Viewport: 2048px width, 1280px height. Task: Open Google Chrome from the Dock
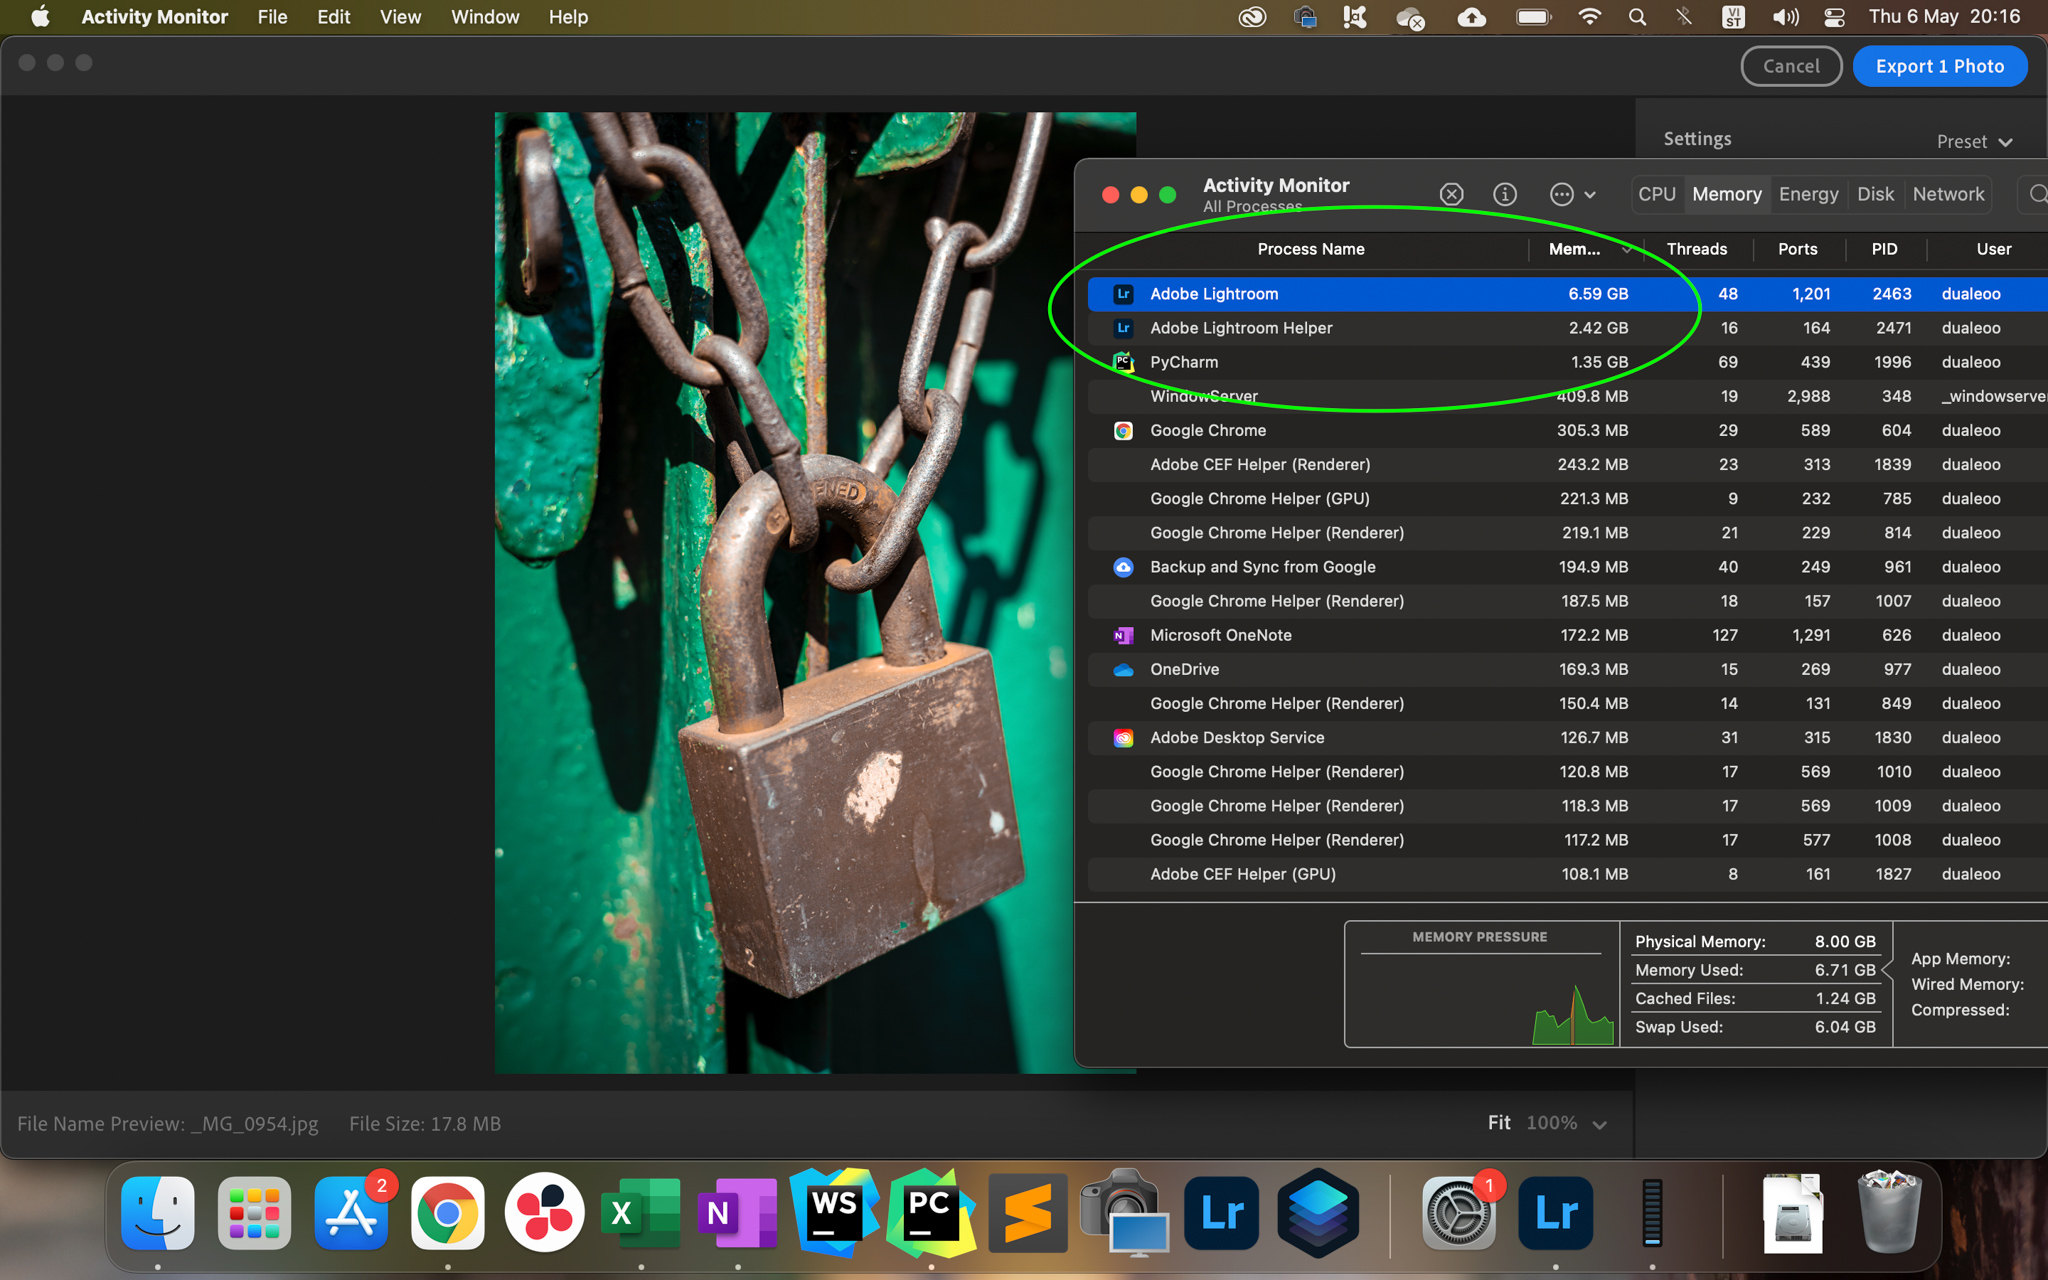tap(447, 1213)
